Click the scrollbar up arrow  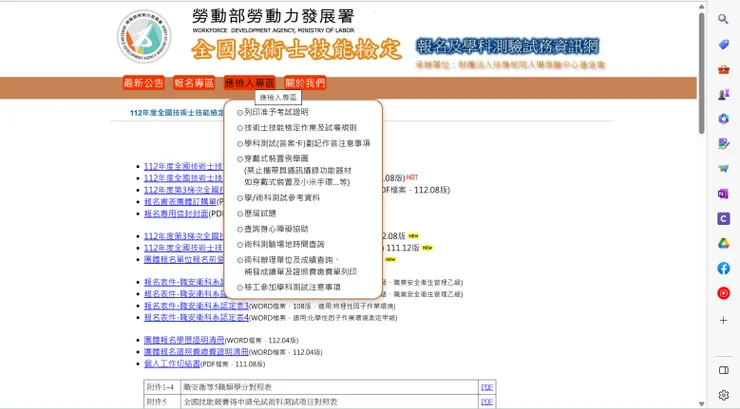tap(701, 7)
